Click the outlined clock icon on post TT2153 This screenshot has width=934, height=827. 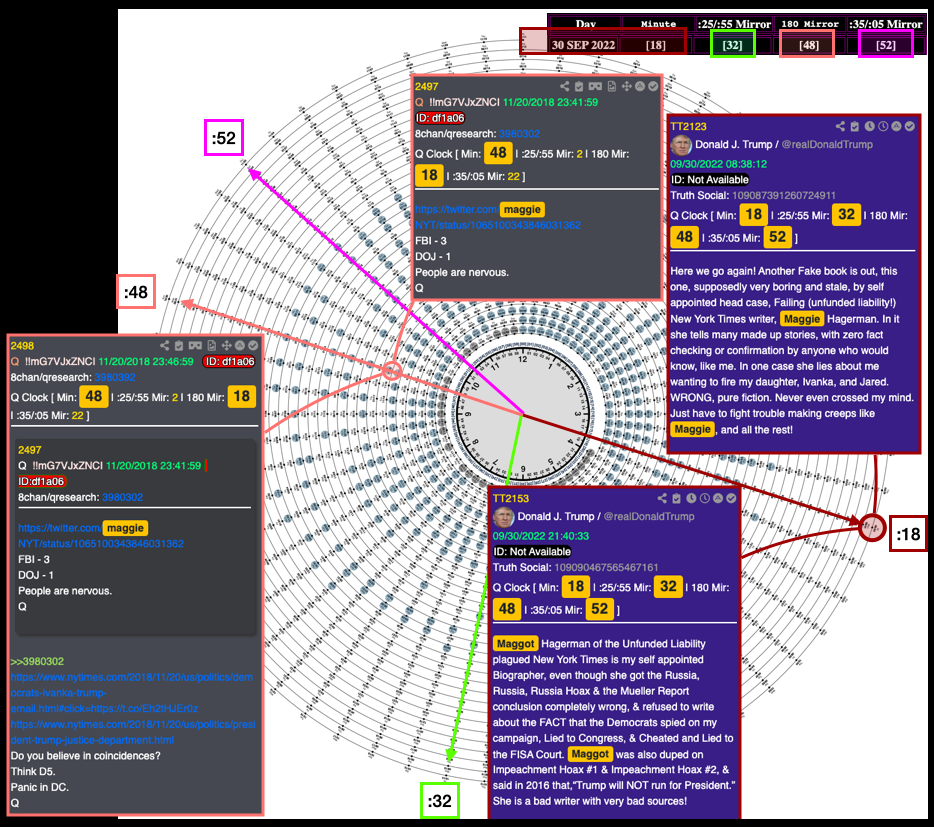[705, 498]
